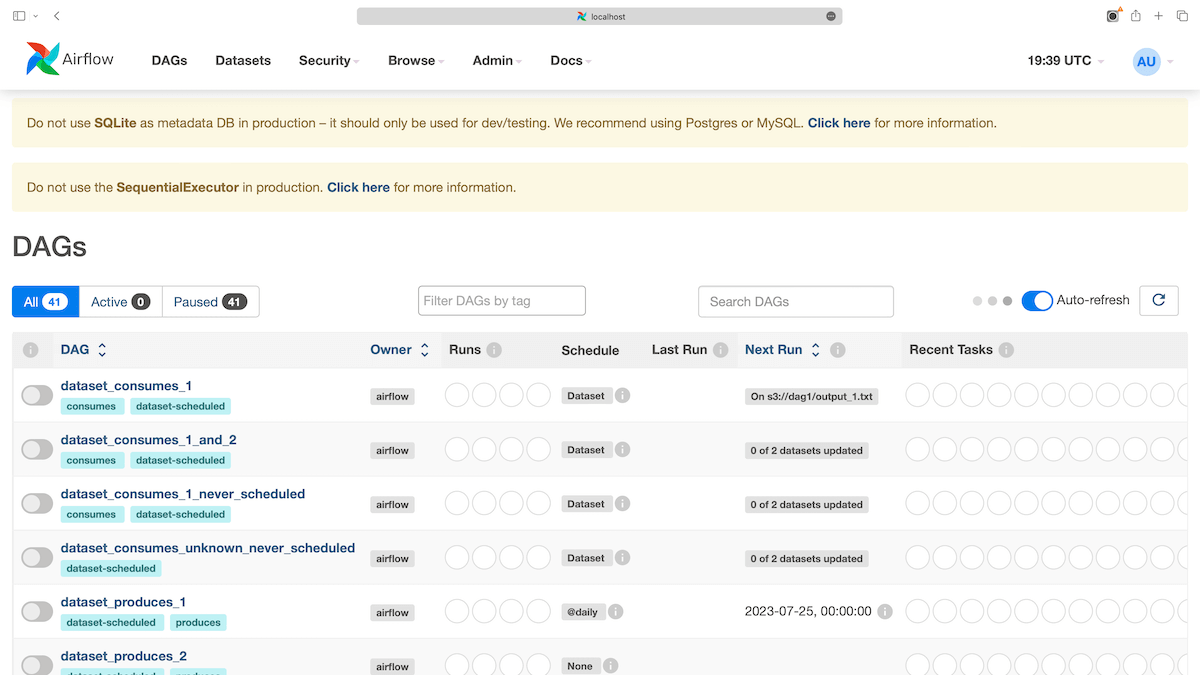Screen dimensions: 1200x675
Task: Open the Datasets menu item
Action: 243,61
